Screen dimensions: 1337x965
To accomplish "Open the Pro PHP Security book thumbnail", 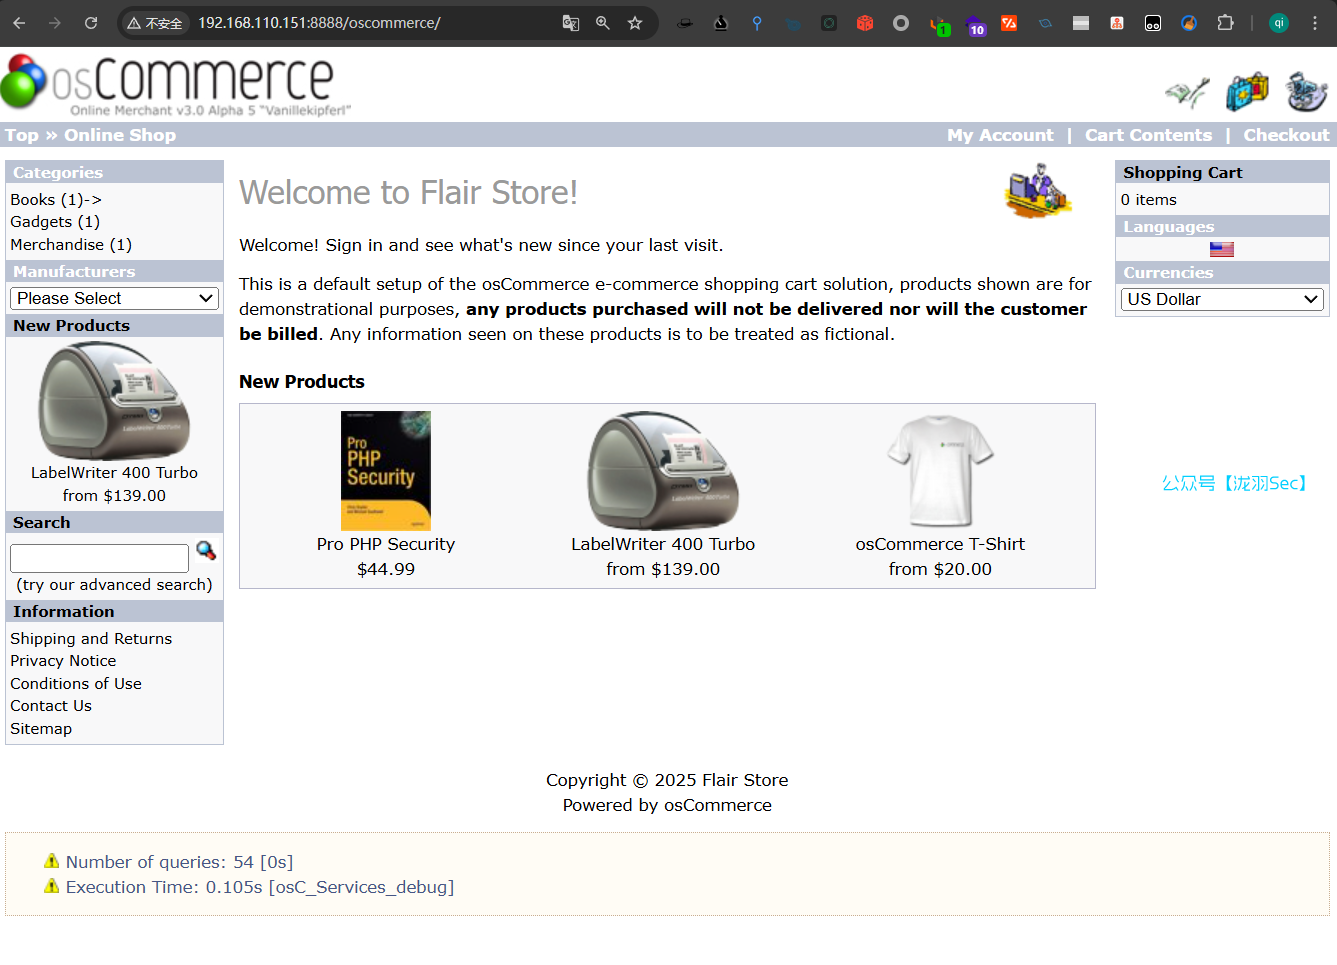I will click(x=385, y=470).
